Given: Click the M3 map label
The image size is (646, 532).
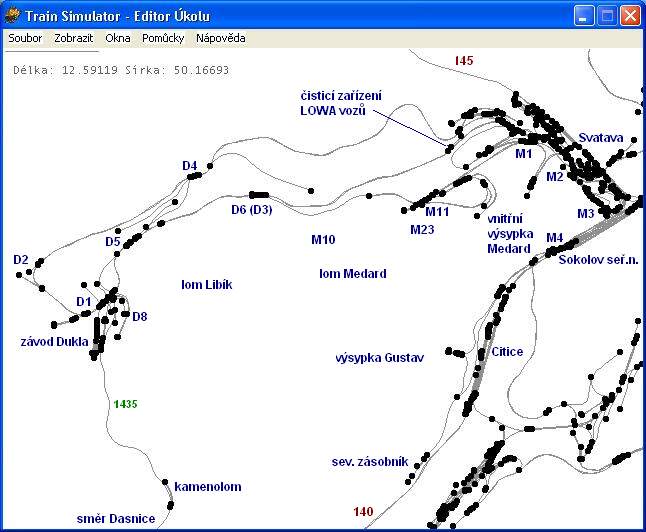Looking at the screenshot, I should [585, 213].
